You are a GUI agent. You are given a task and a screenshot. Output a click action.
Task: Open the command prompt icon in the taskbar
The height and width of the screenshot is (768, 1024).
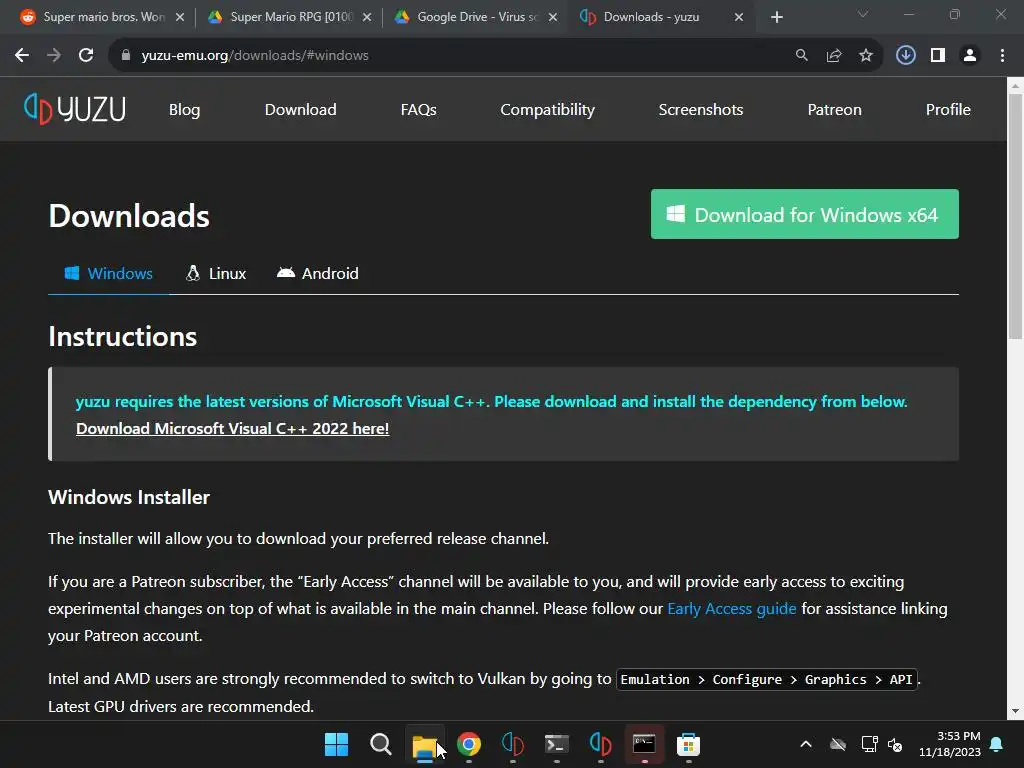[644, 744]
